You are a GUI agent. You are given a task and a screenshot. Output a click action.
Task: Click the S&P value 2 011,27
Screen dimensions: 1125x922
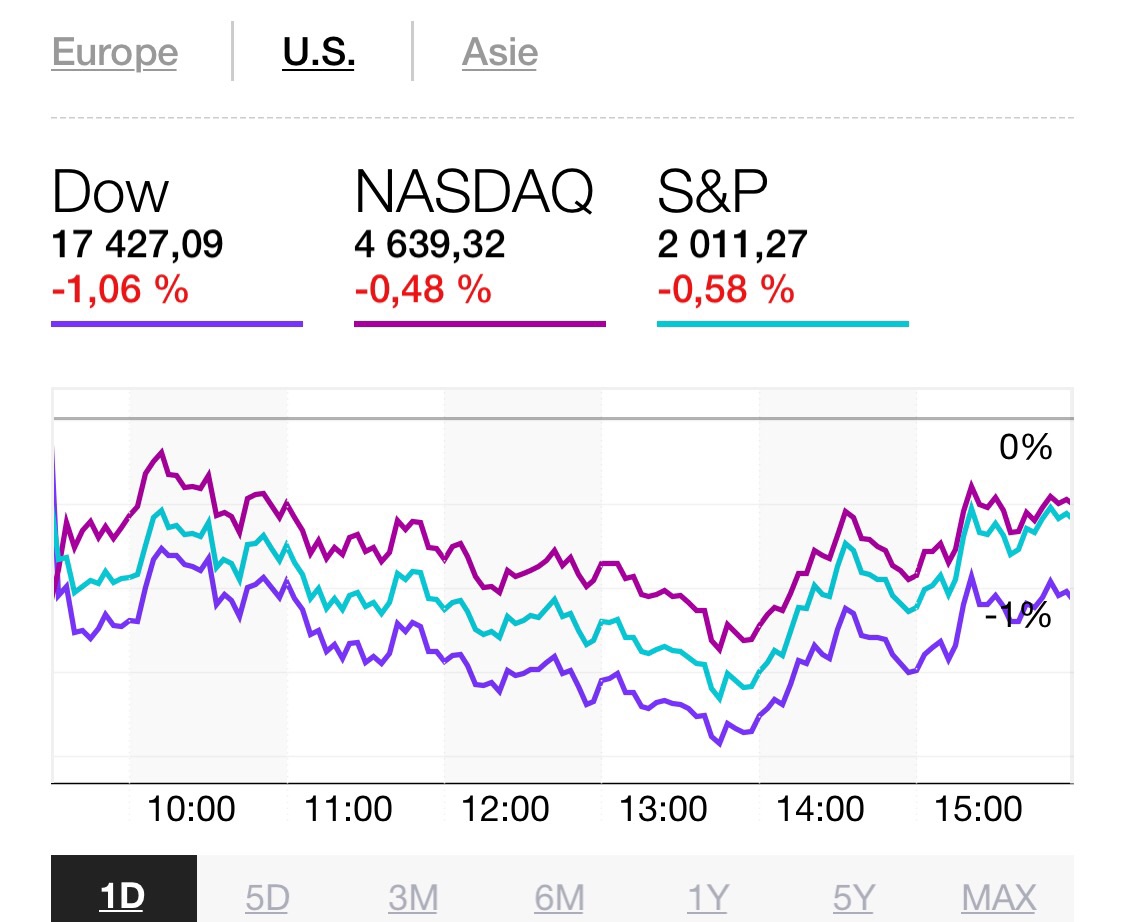[732, 244]
